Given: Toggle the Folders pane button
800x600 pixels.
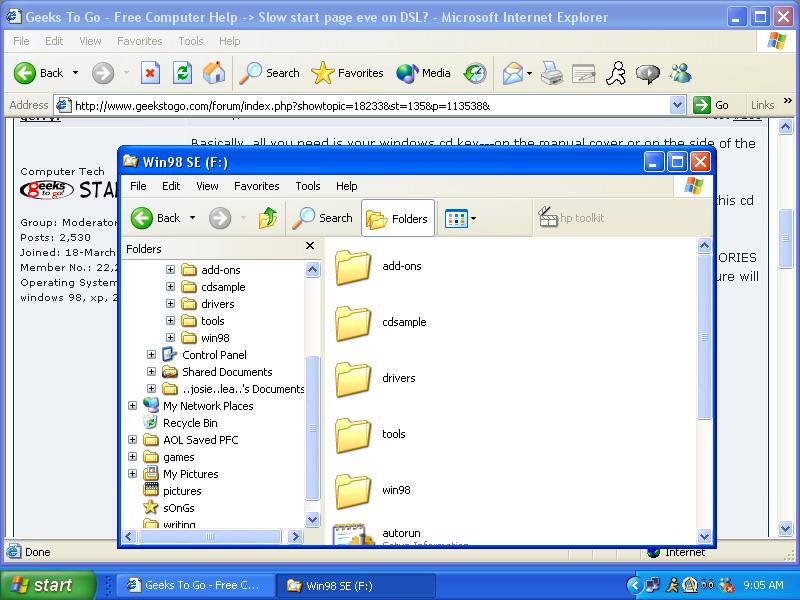Looking at the screenshot, I should tap(398, 218).
